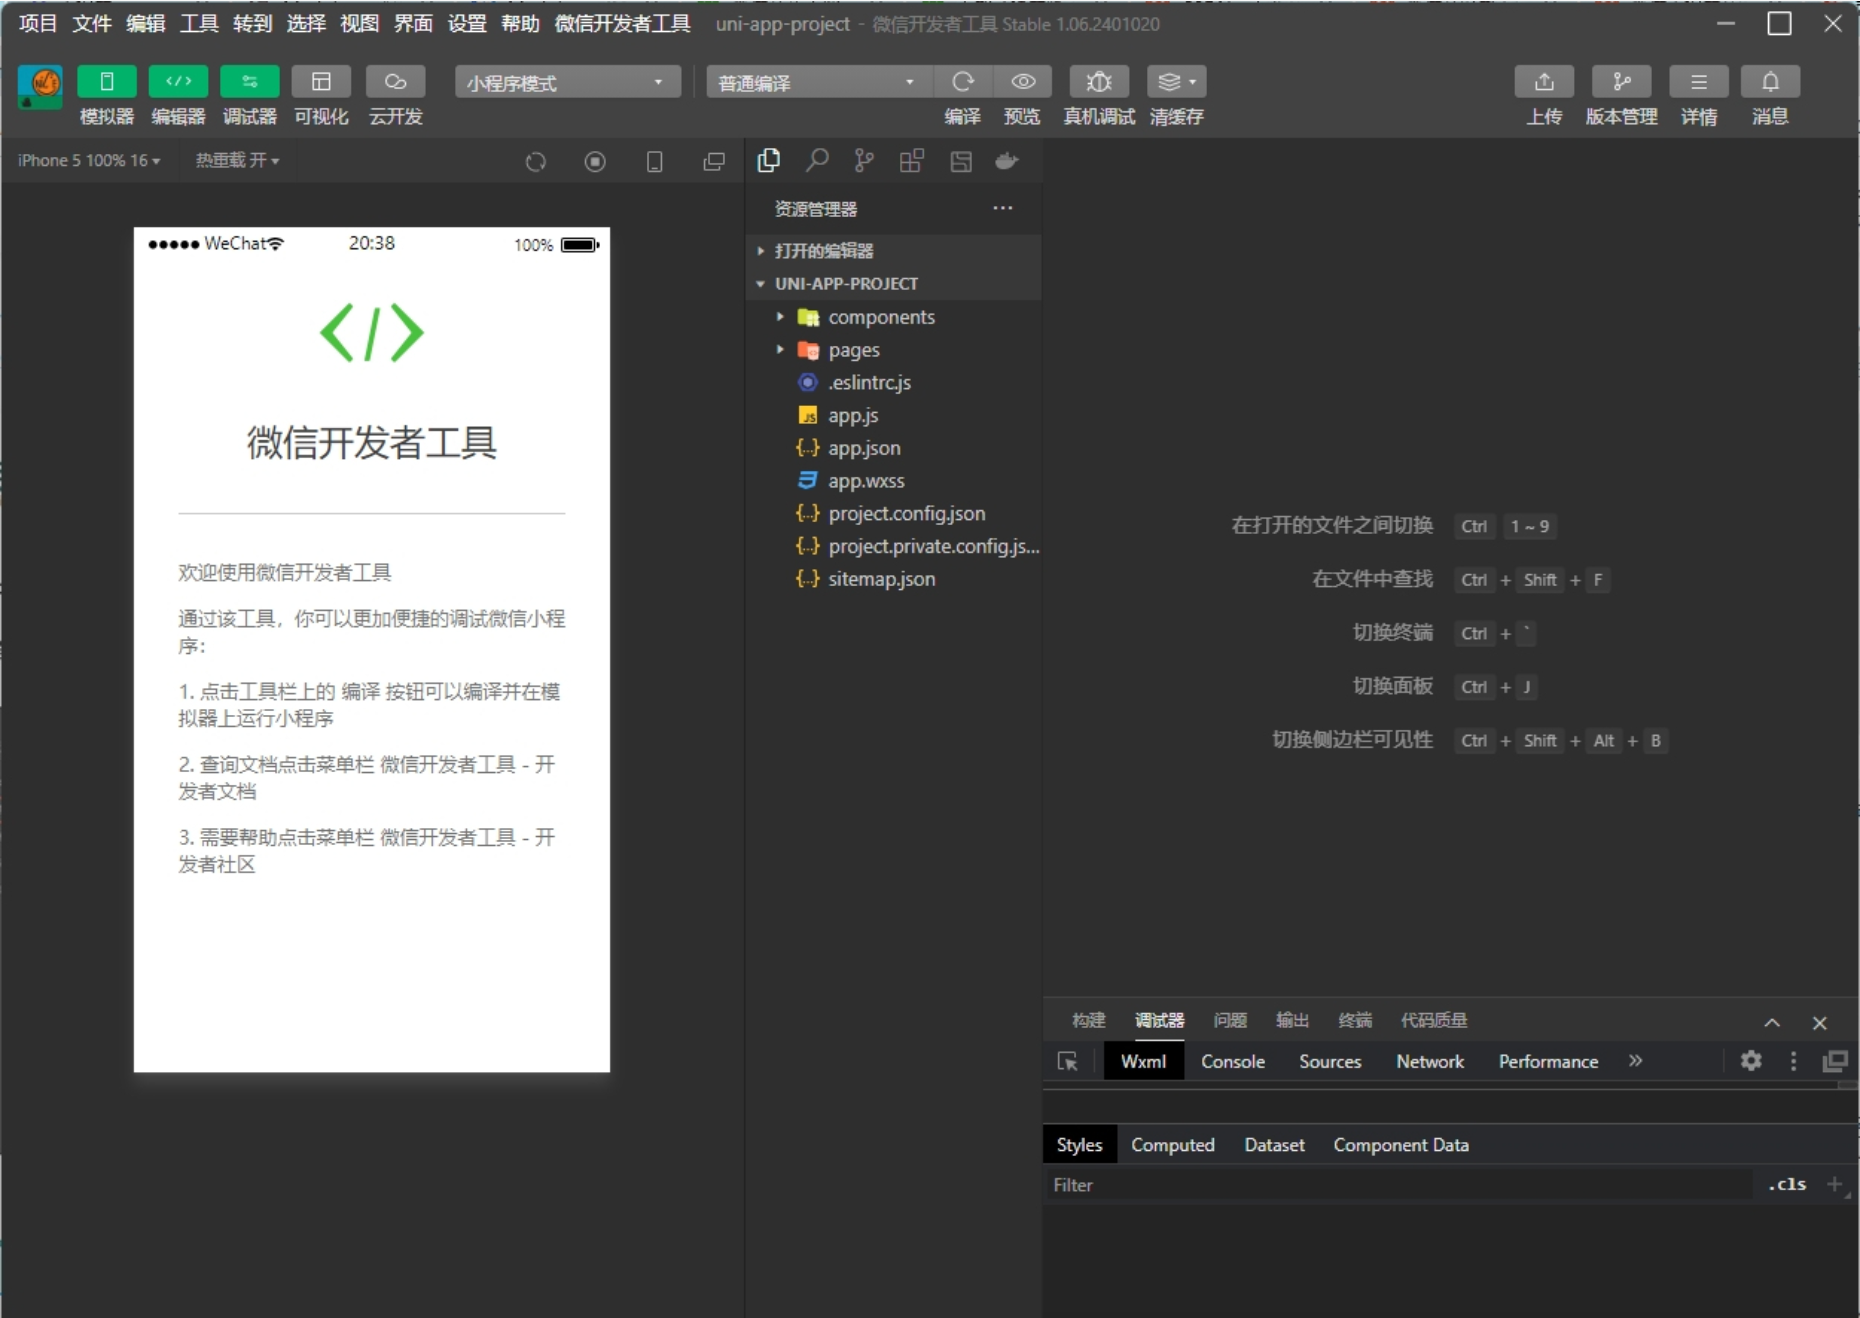Click the element inspector arrow icon

point(1068,1061)
